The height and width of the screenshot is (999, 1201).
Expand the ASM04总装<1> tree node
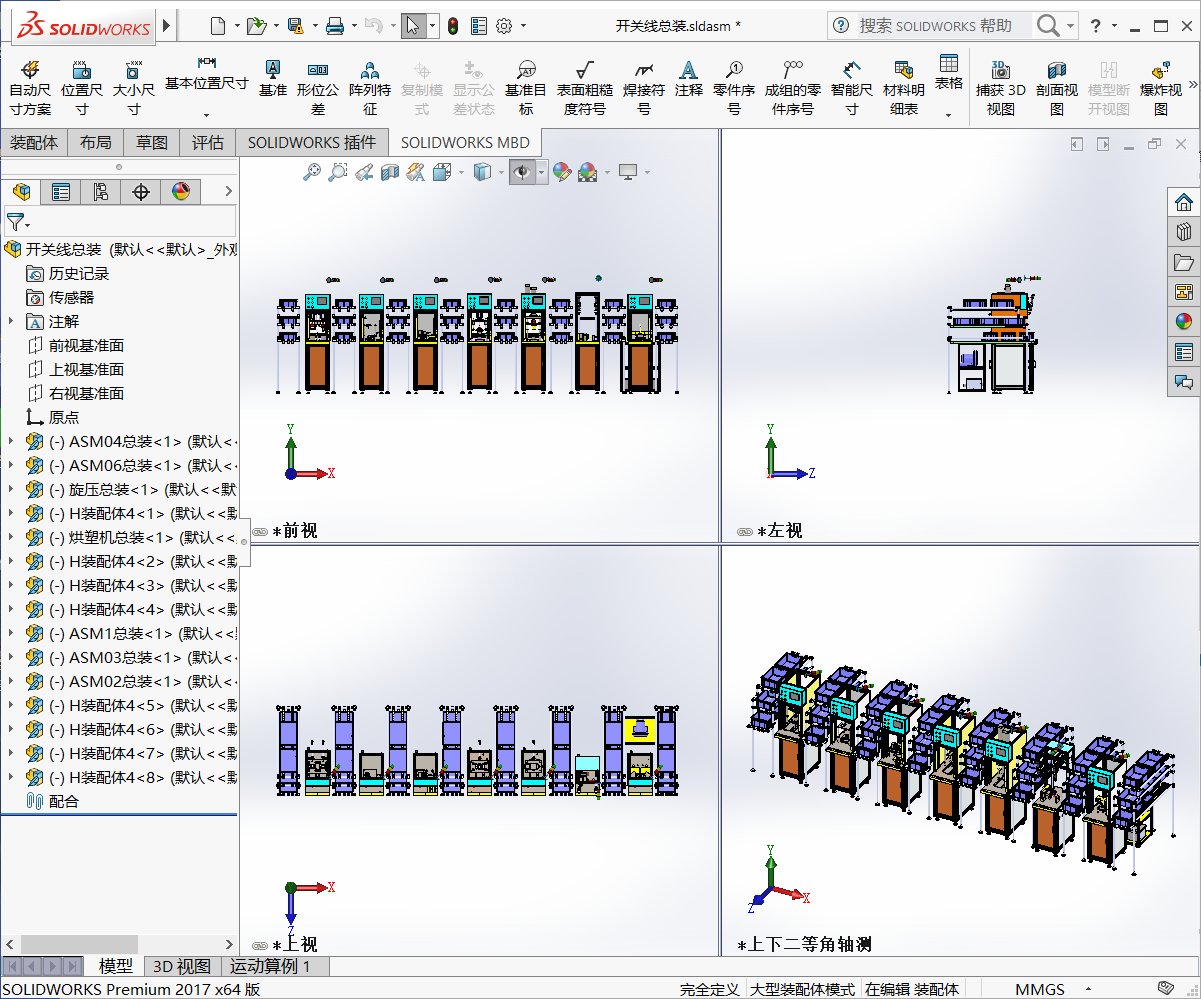point(11,441)
